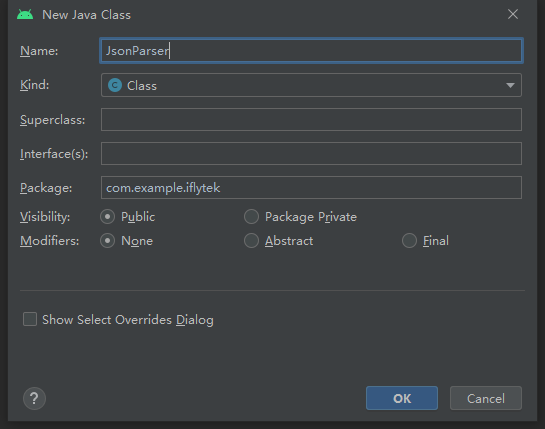Enable Show Select Overrides Dialog checkbox
Viewport: 545px width, 429px height.
(x=30, y=319)
